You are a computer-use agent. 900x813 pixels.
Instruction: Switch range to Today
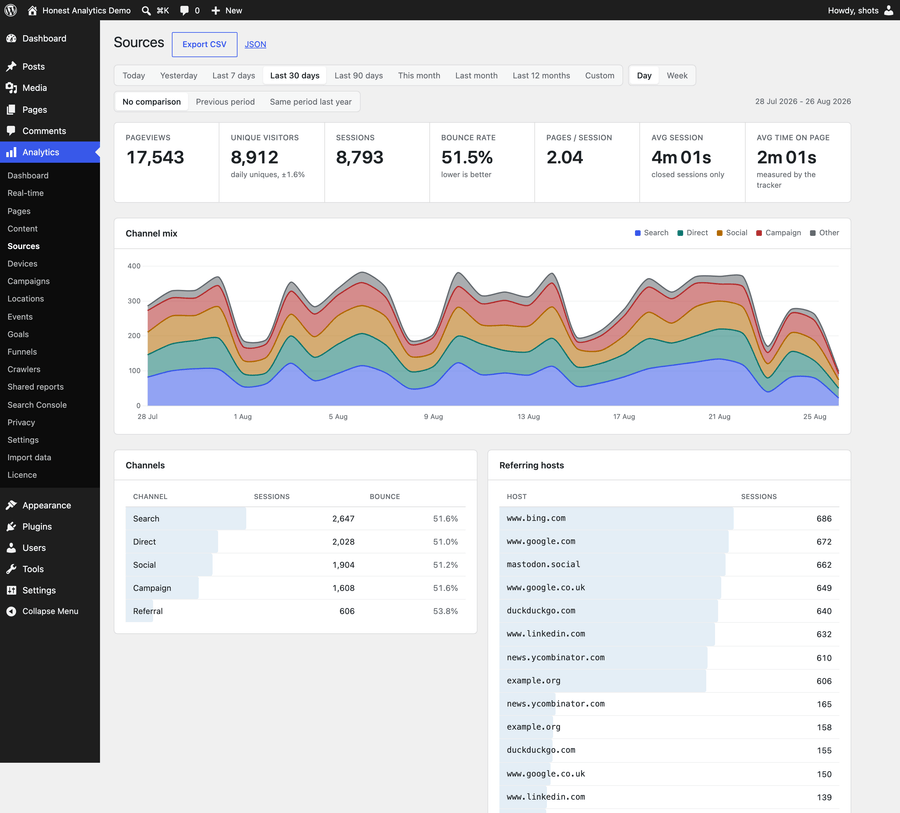click(134, 76)
